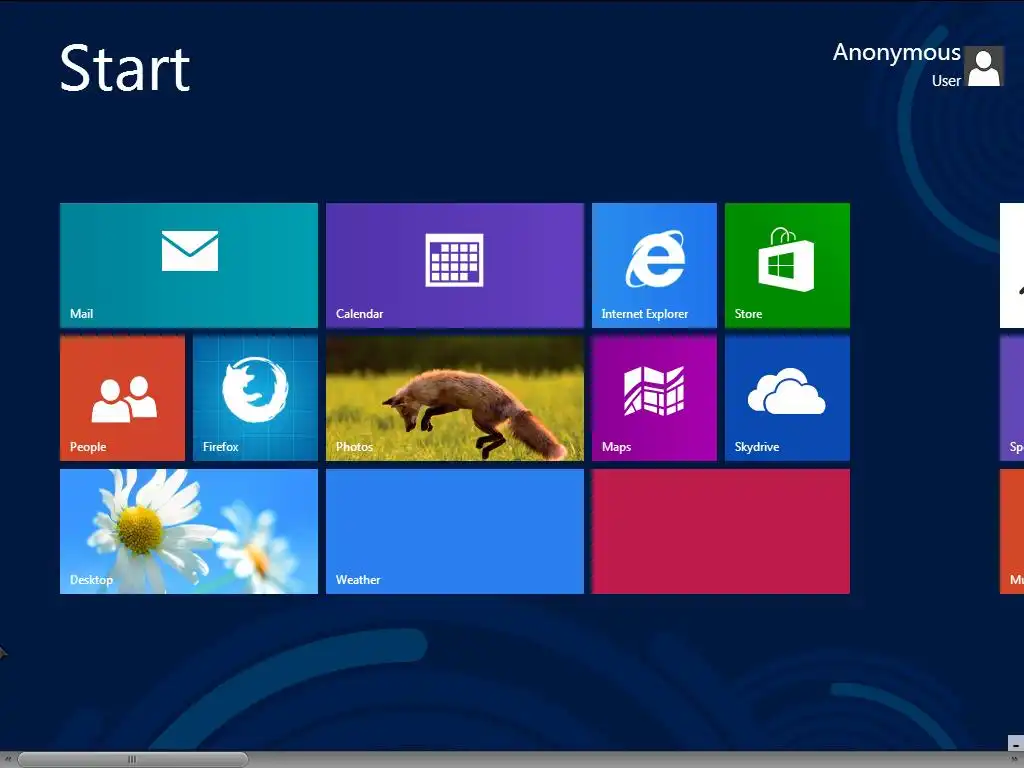This screenshot has width=1024, height=768.
Task: Open the Weather tile
Action: coord(455,532)
